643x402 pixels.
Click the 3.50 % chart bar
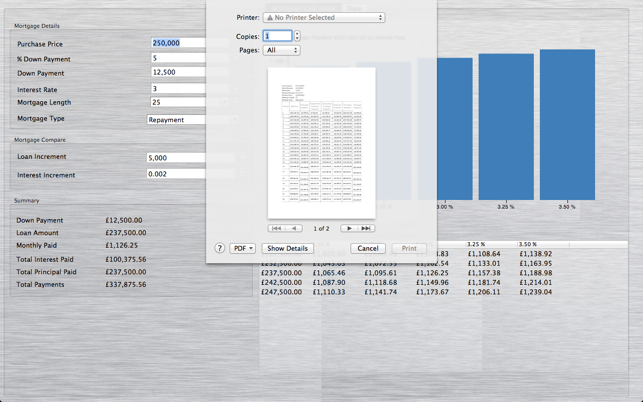(x=567, y=125)
